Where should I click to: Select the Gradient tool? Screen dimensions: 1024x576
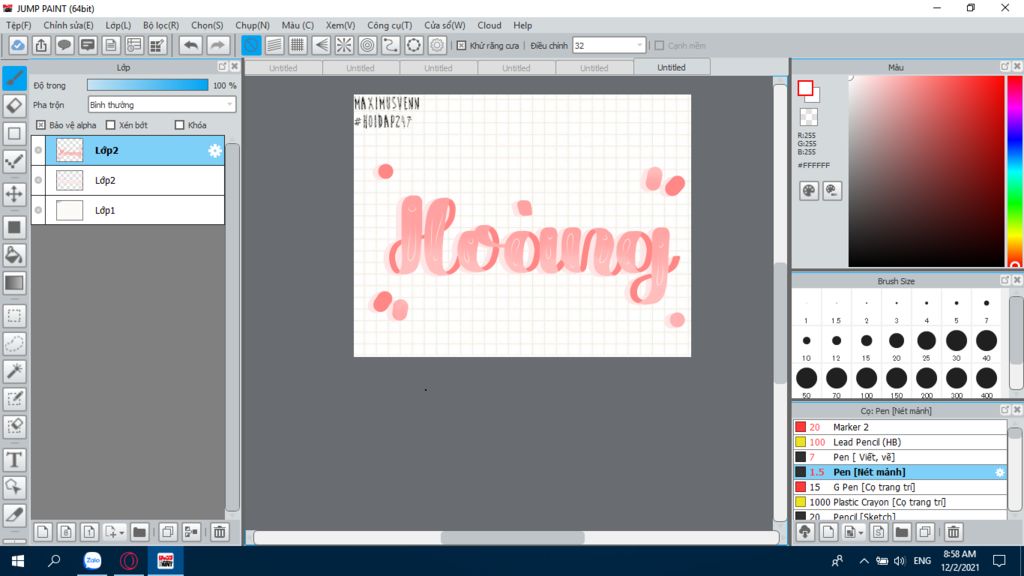tap(14, 283)
